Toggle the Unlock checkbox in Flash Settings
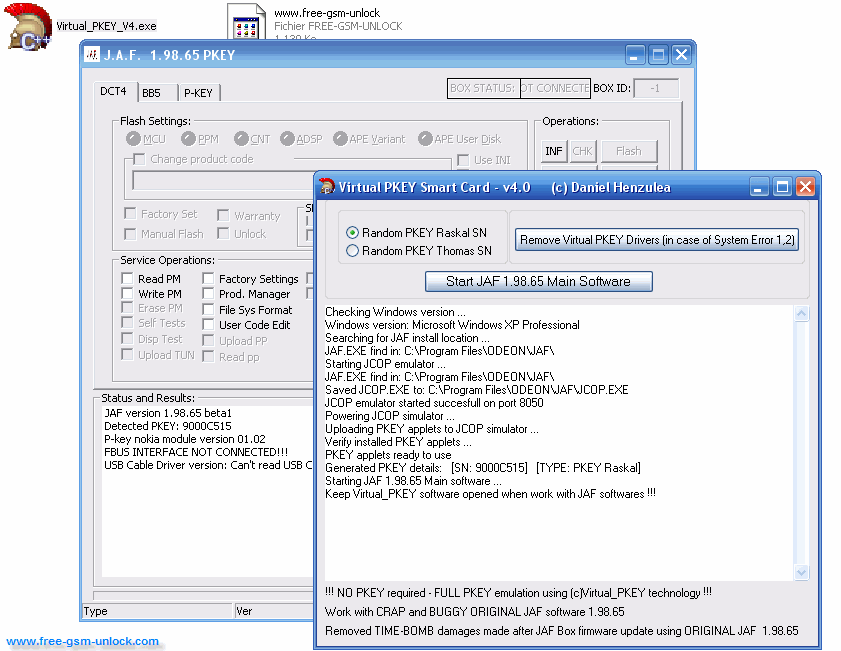The height and width of the screenshot is (651, 841). tap(223, 234)
